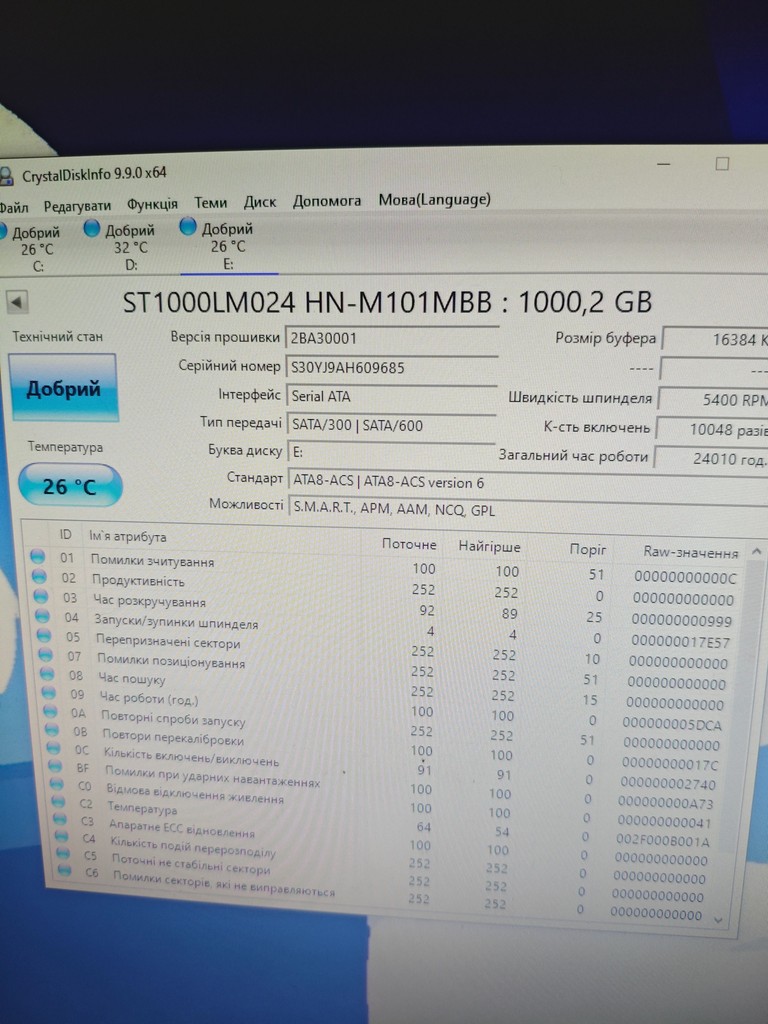
Task: Click status icon of row 03 Час розкручування
Action: [x=40, y=596]
